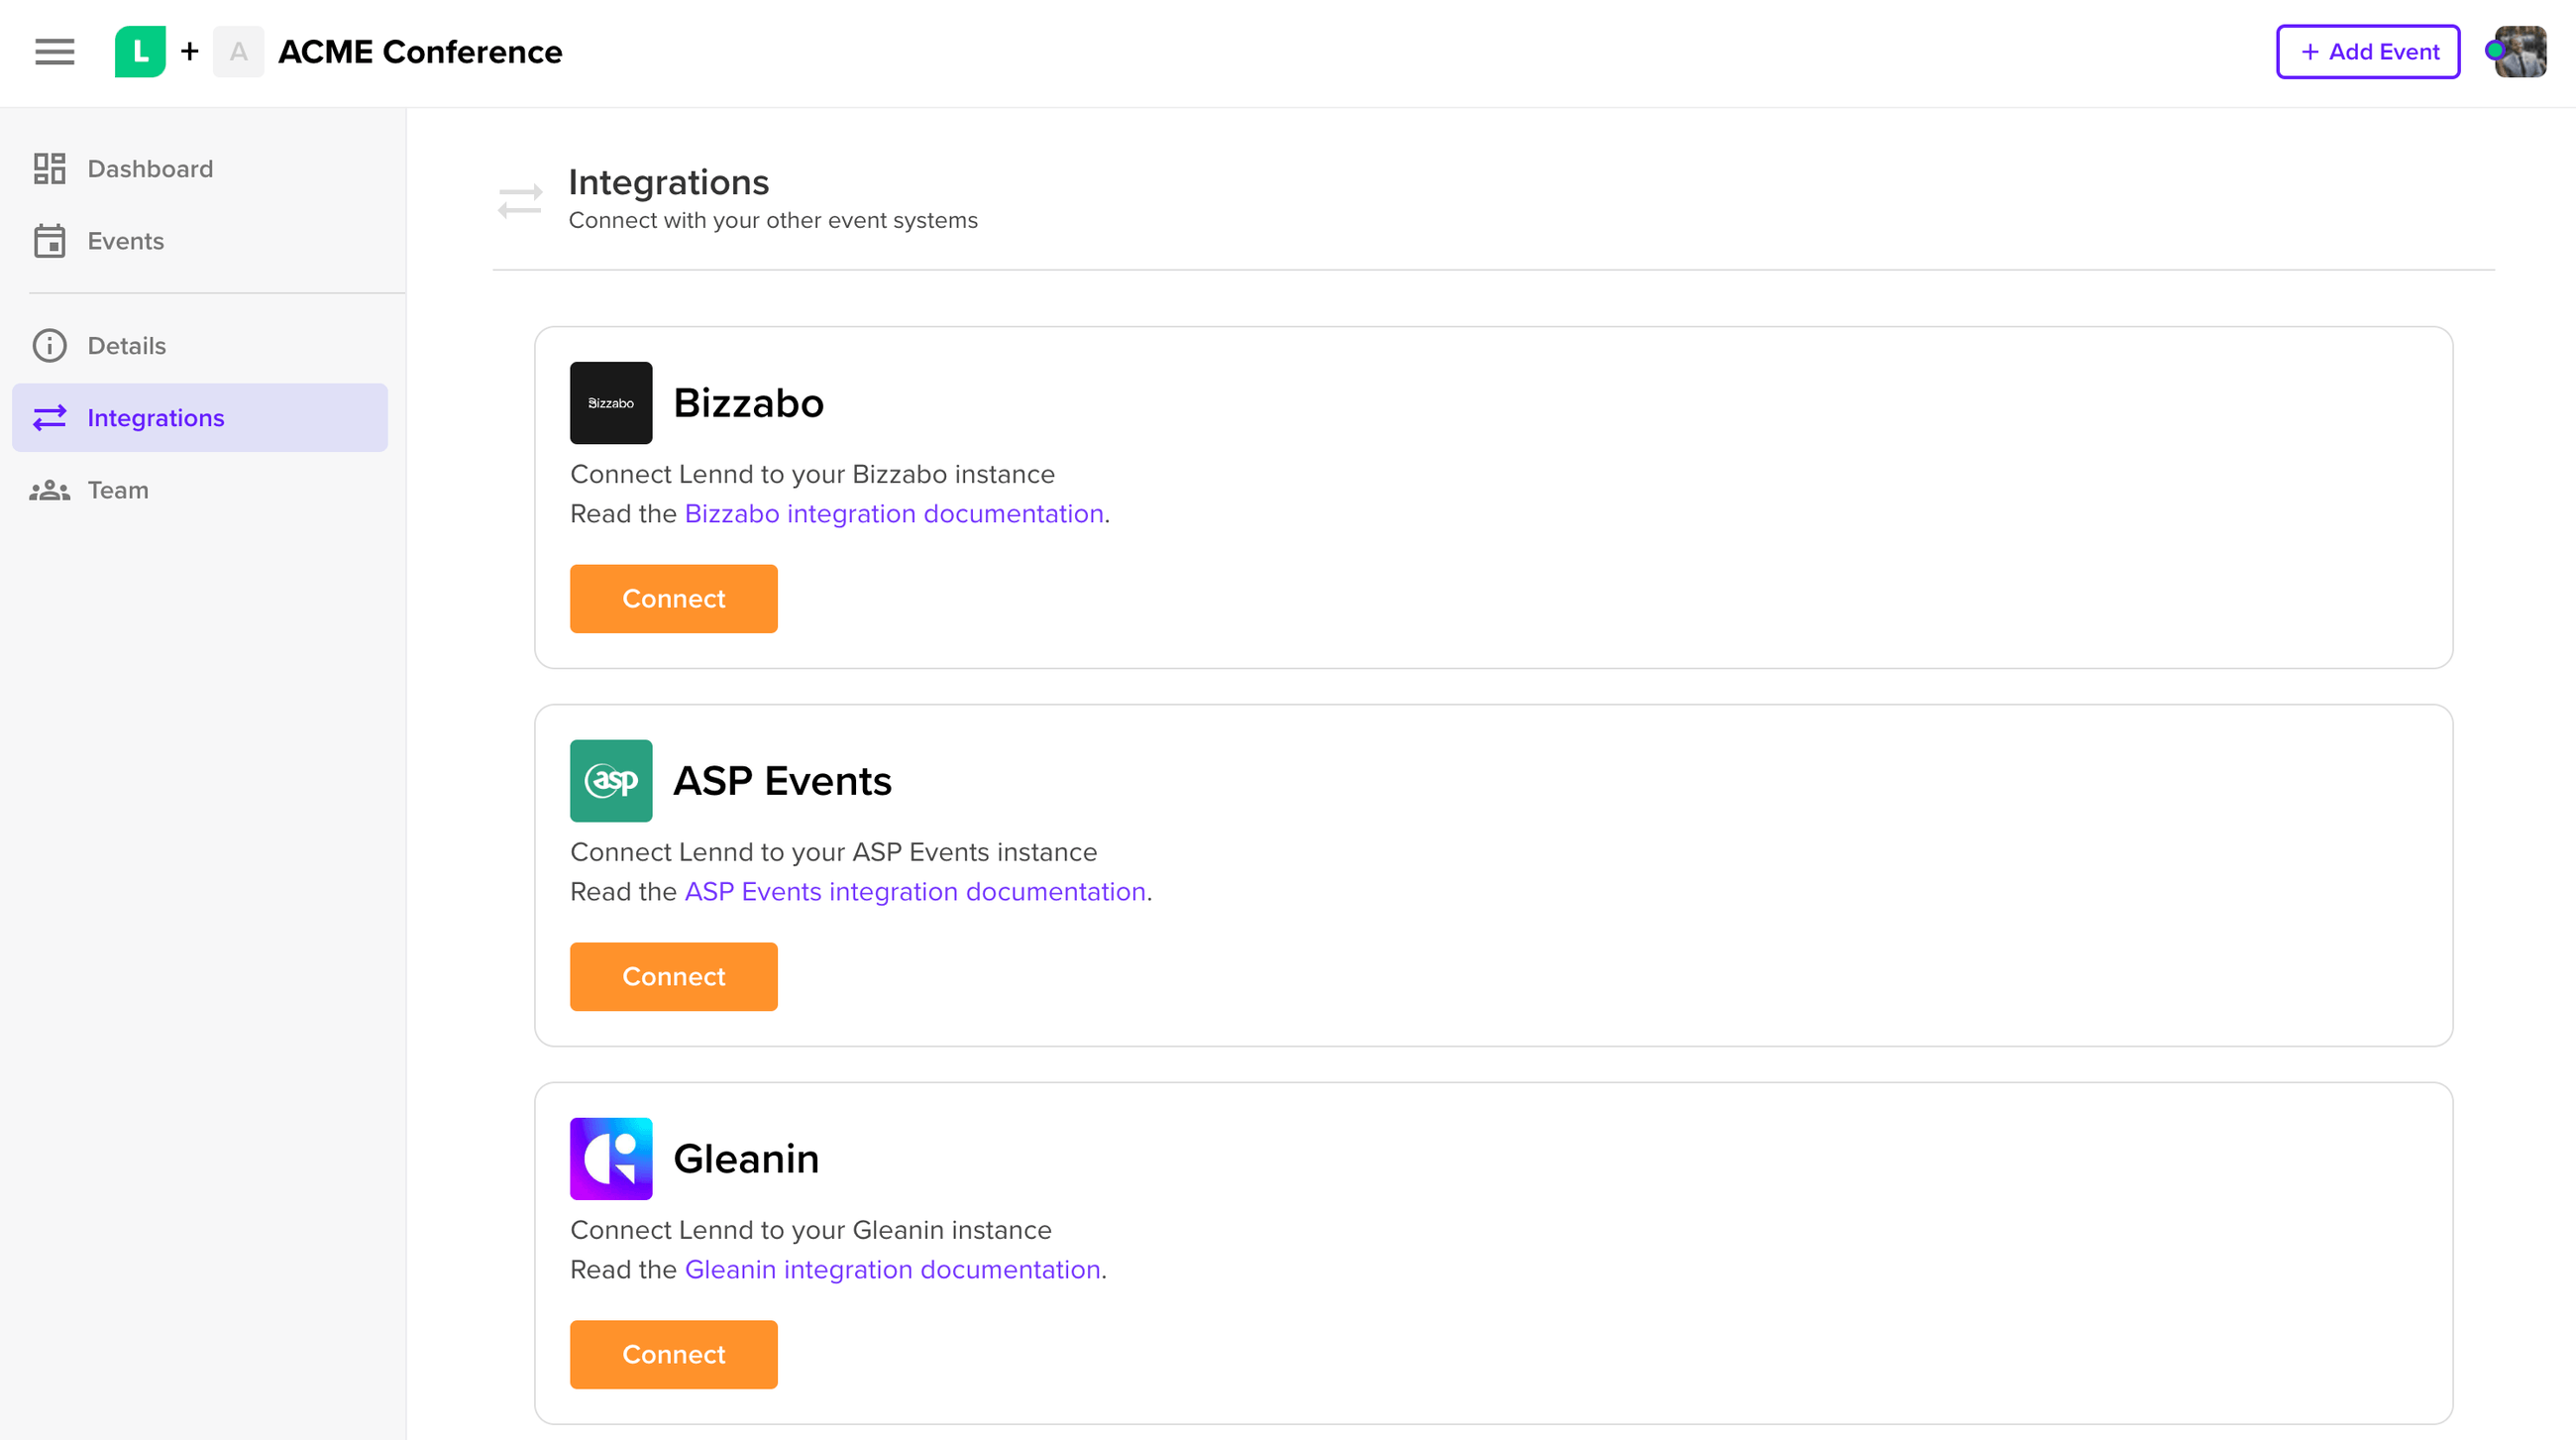Click the ASP Events logo
The width and height of the screenshot is (2576, 1440).
610,781
